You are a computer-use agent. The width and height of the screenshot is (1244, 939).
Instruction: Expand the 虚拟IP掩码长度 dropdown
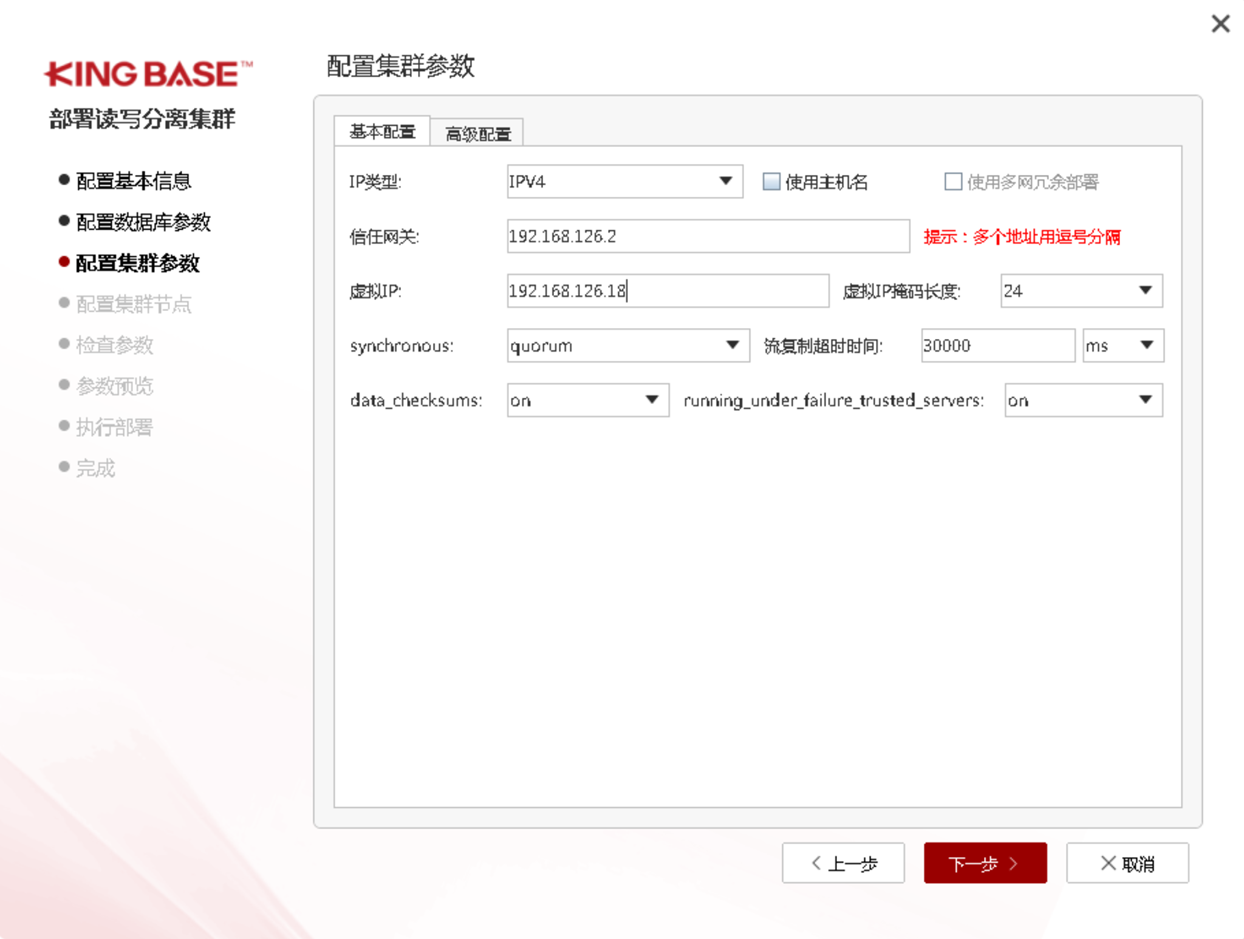tap(1081, 291)
